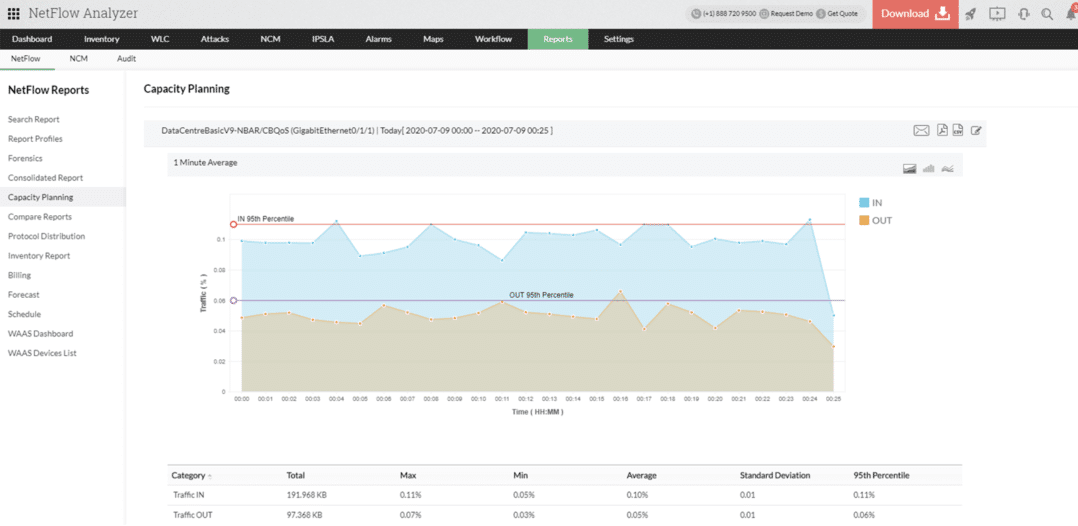The image size is (1078, 526).
Task: Click the IN 95th Percentile marker
Action: pos(233,224)
